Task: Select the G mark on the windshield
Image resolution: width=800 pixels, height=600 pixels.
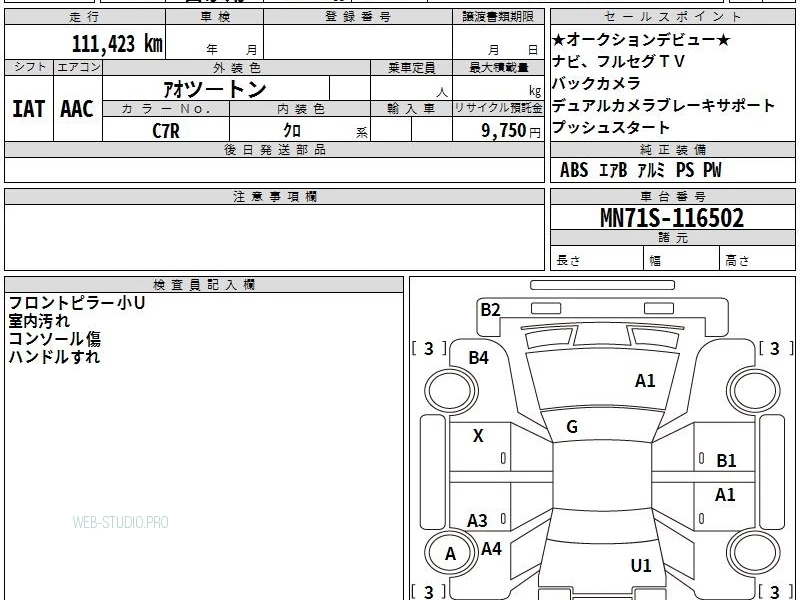Action: click(572, 427)
